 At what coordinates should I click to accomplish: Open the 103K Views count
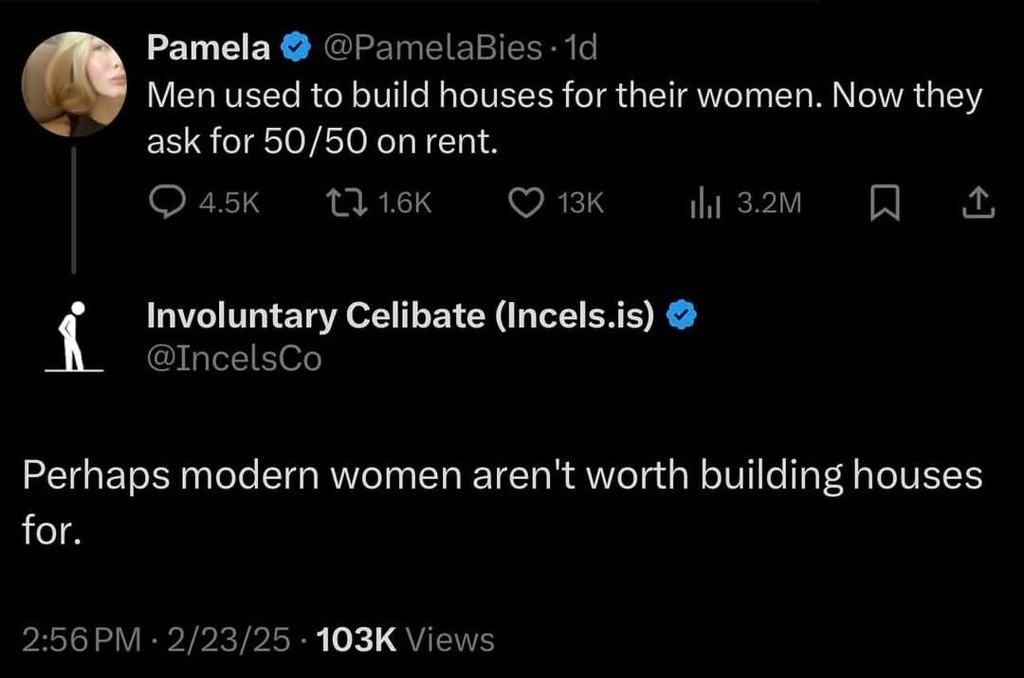(404, 639)
